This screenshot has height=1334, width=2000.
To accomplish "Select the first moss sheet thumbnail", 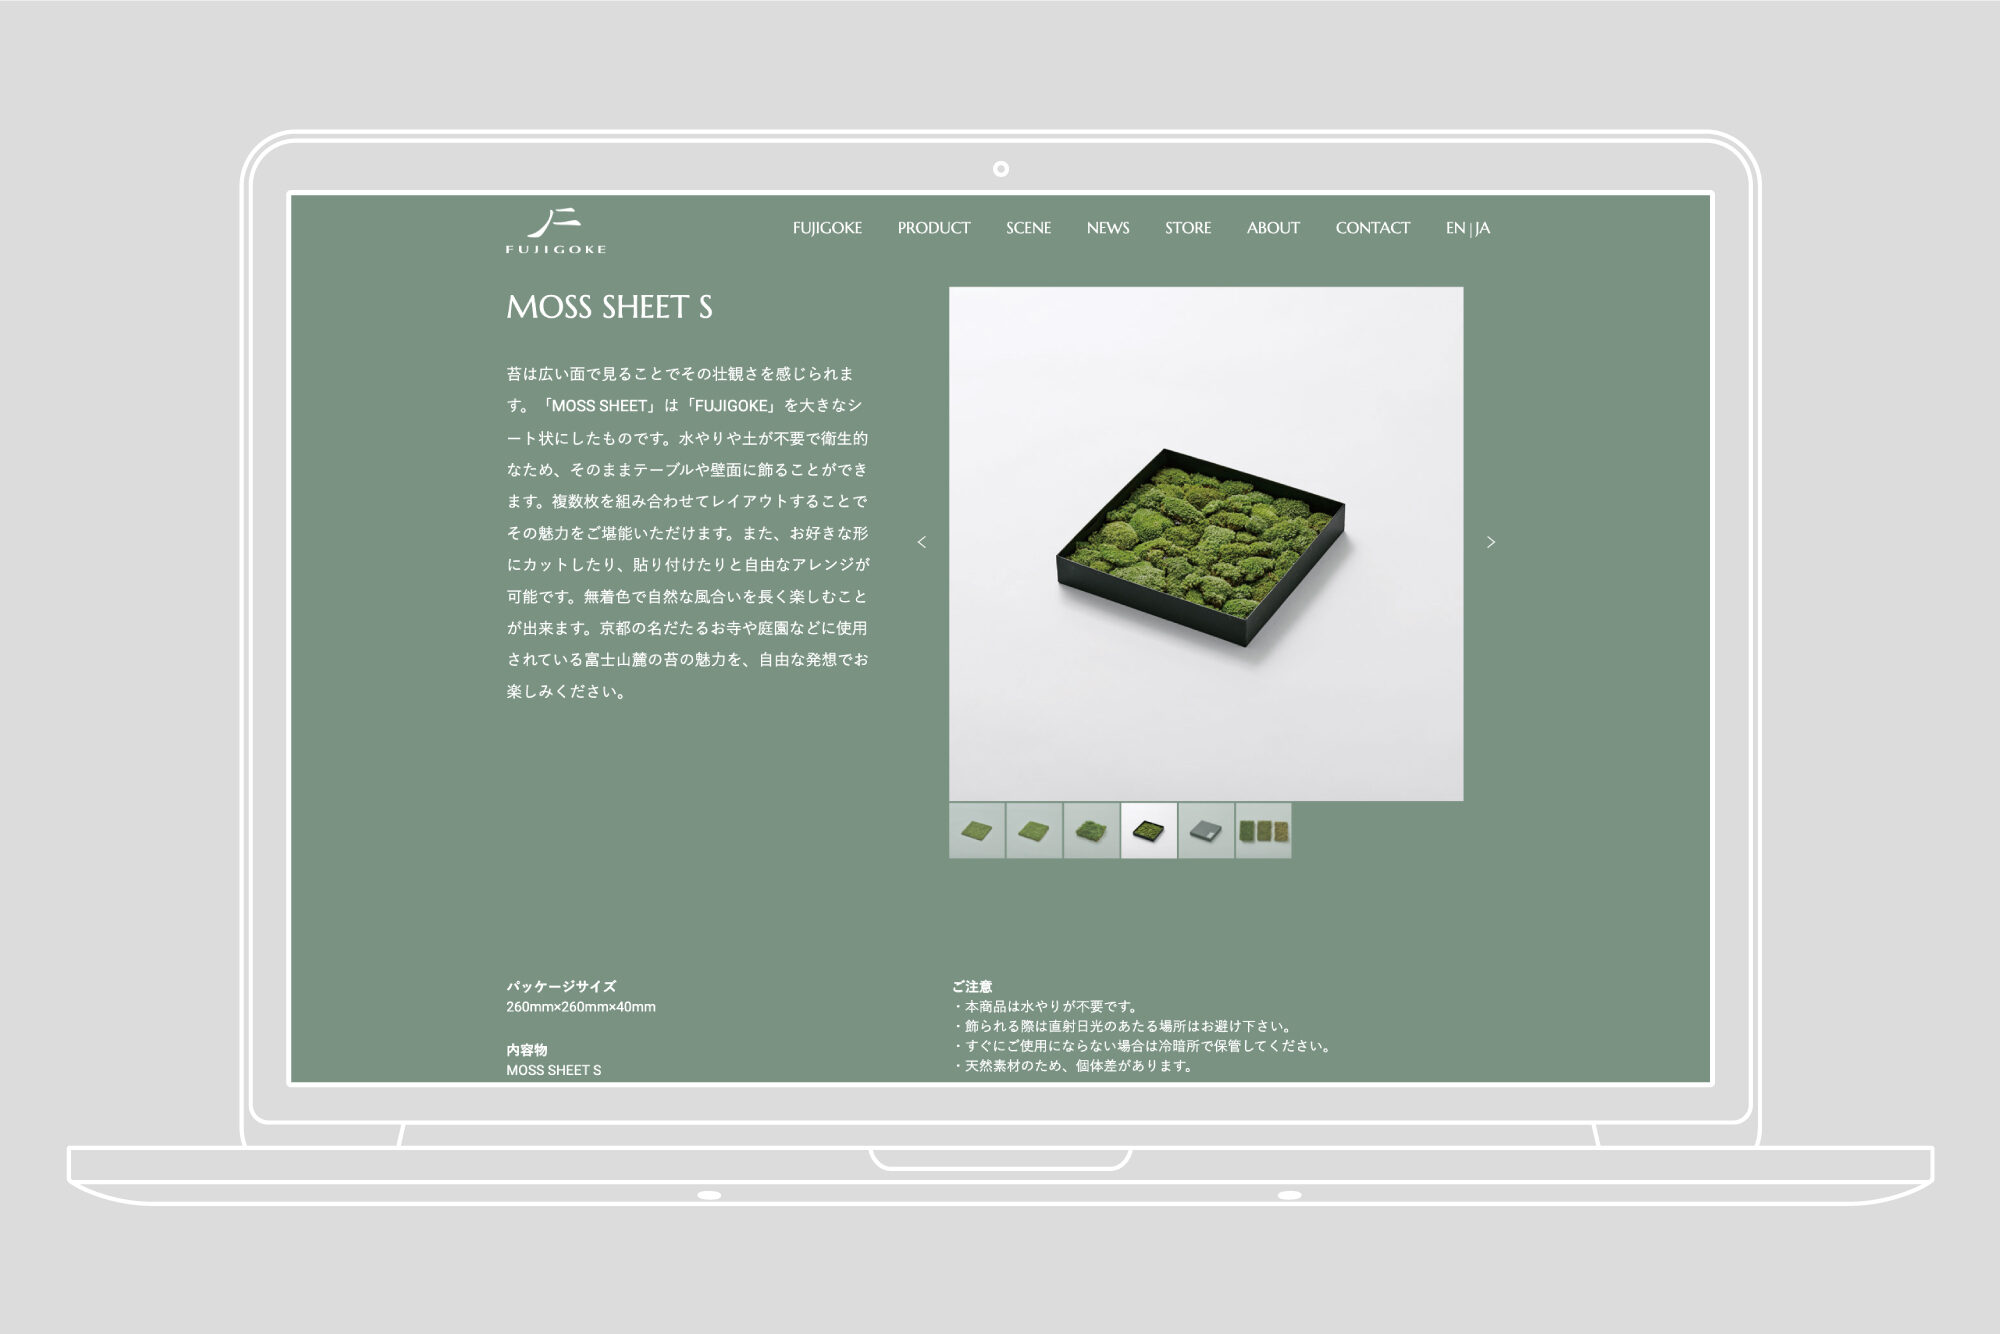I will 976,830.
